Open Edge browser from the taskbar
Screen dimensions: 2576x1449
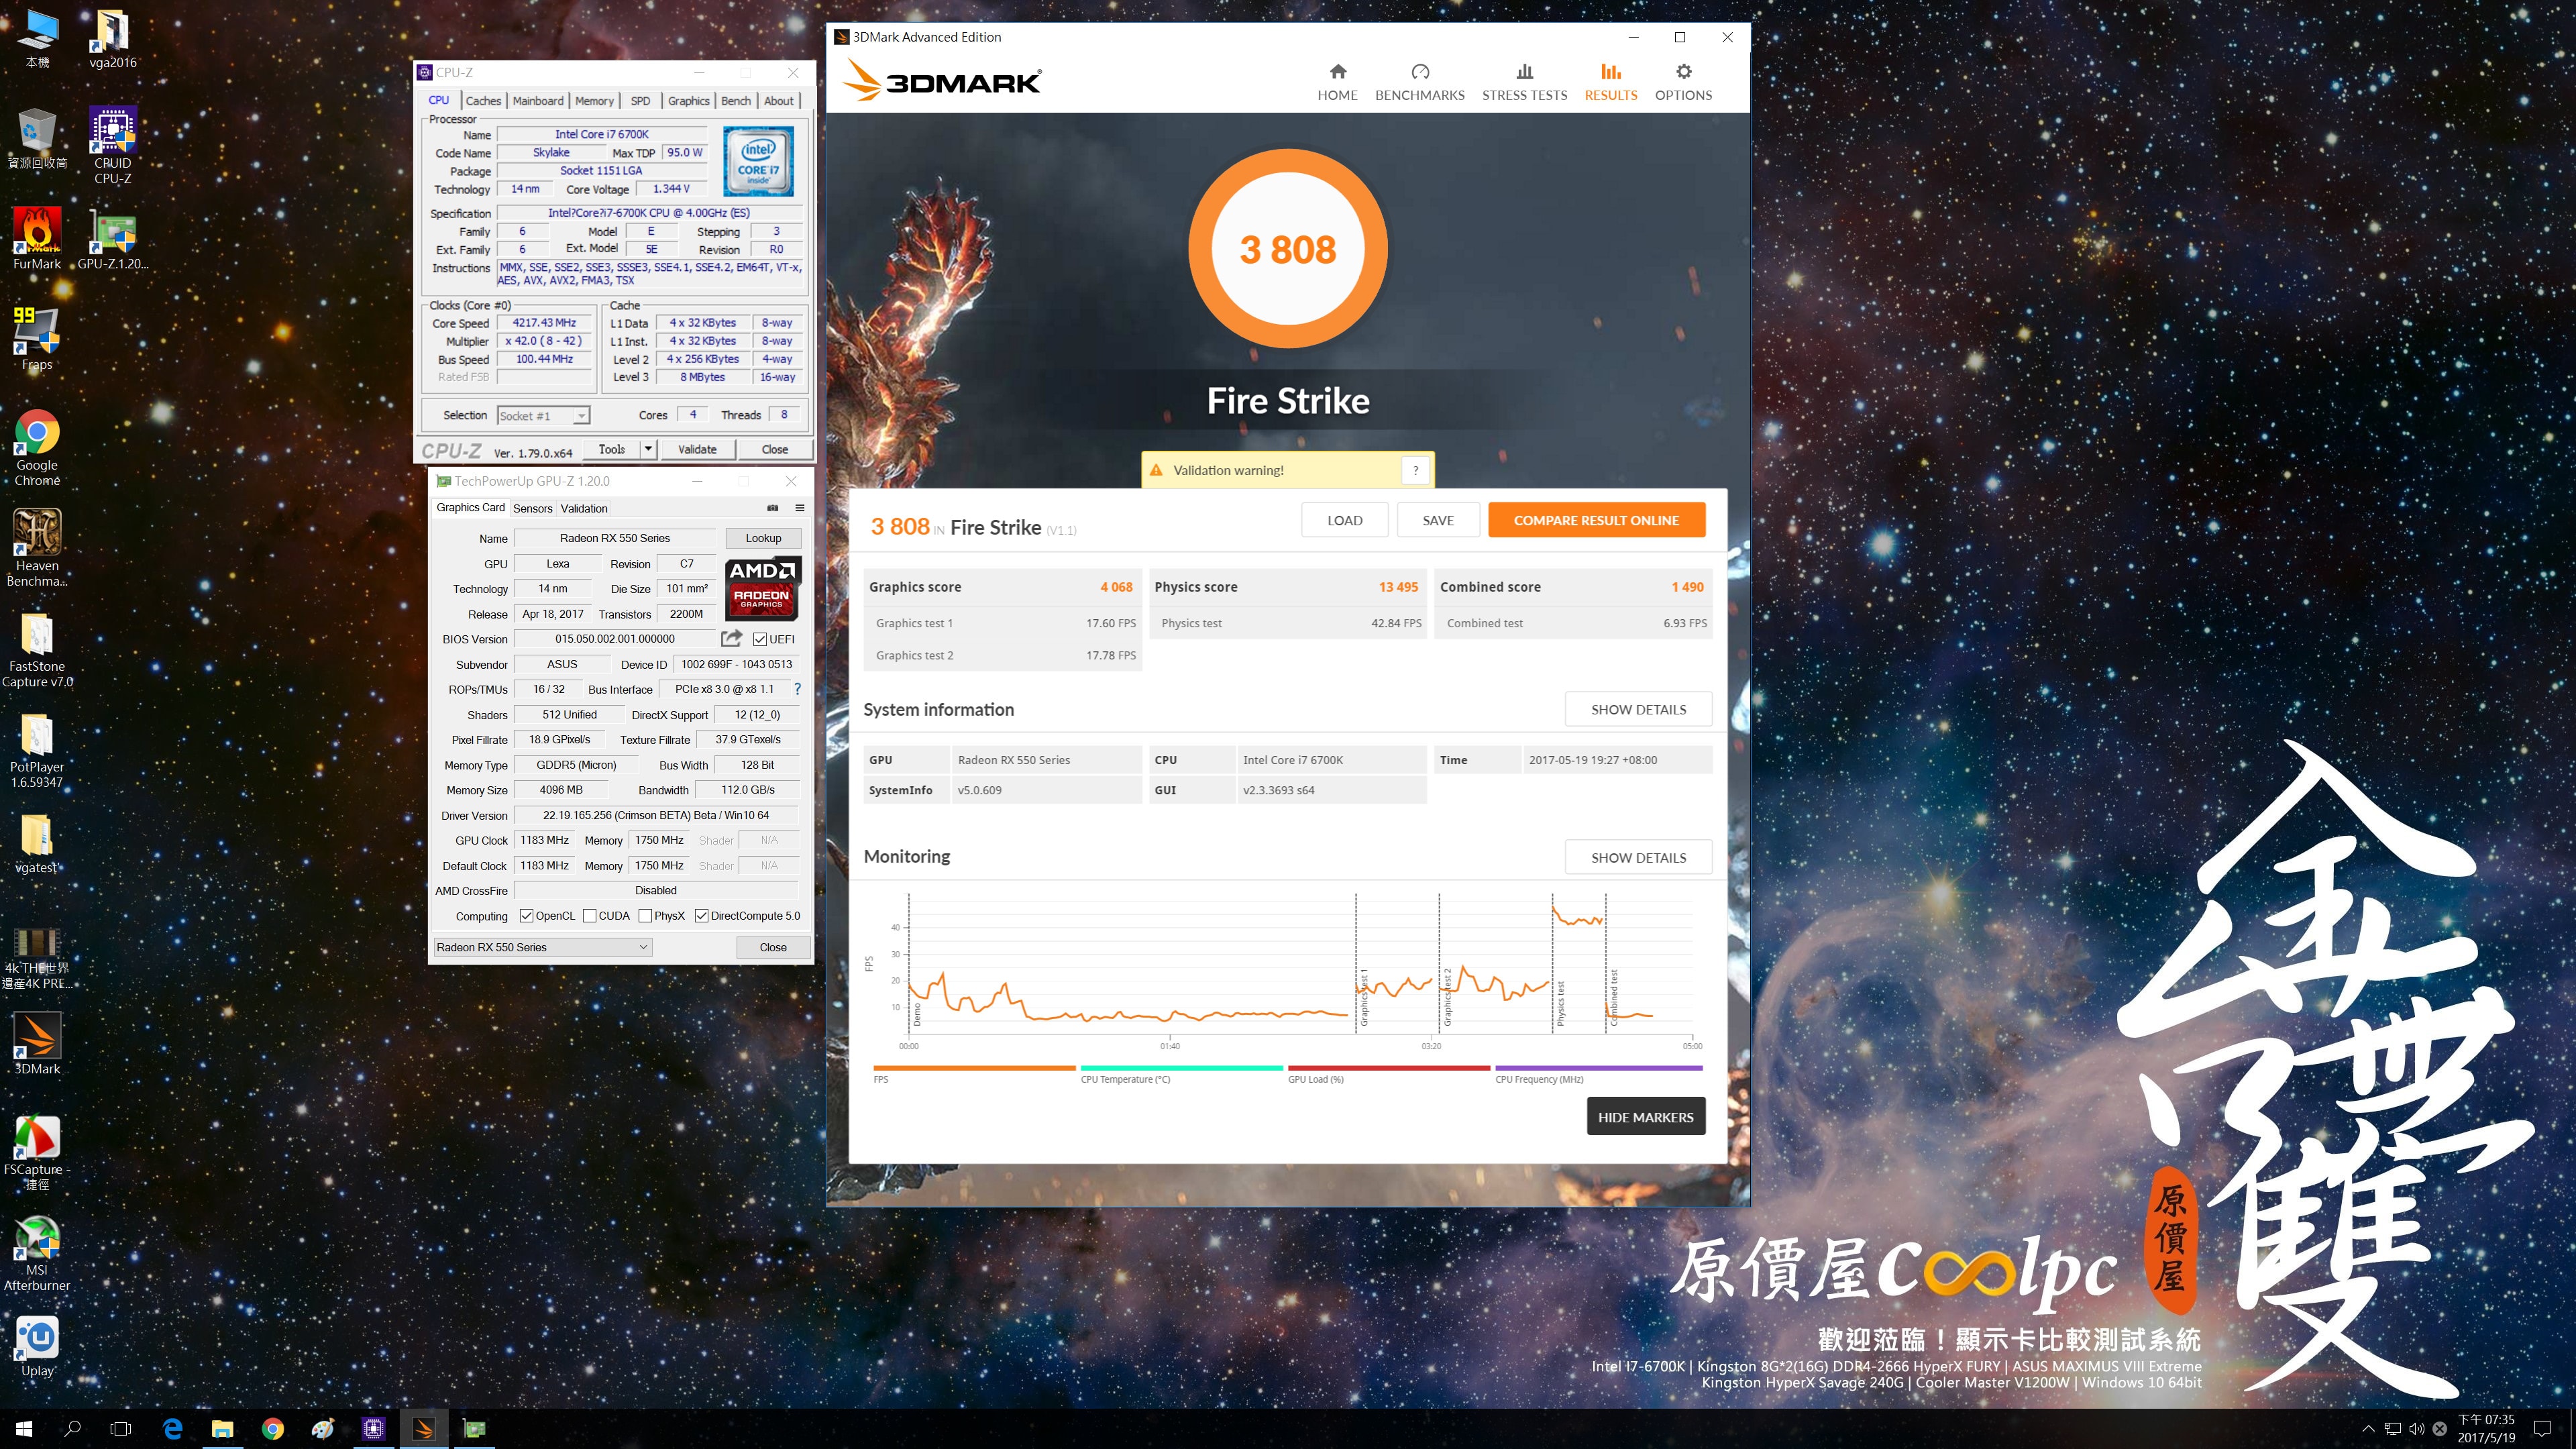[x=172, y=1429]
